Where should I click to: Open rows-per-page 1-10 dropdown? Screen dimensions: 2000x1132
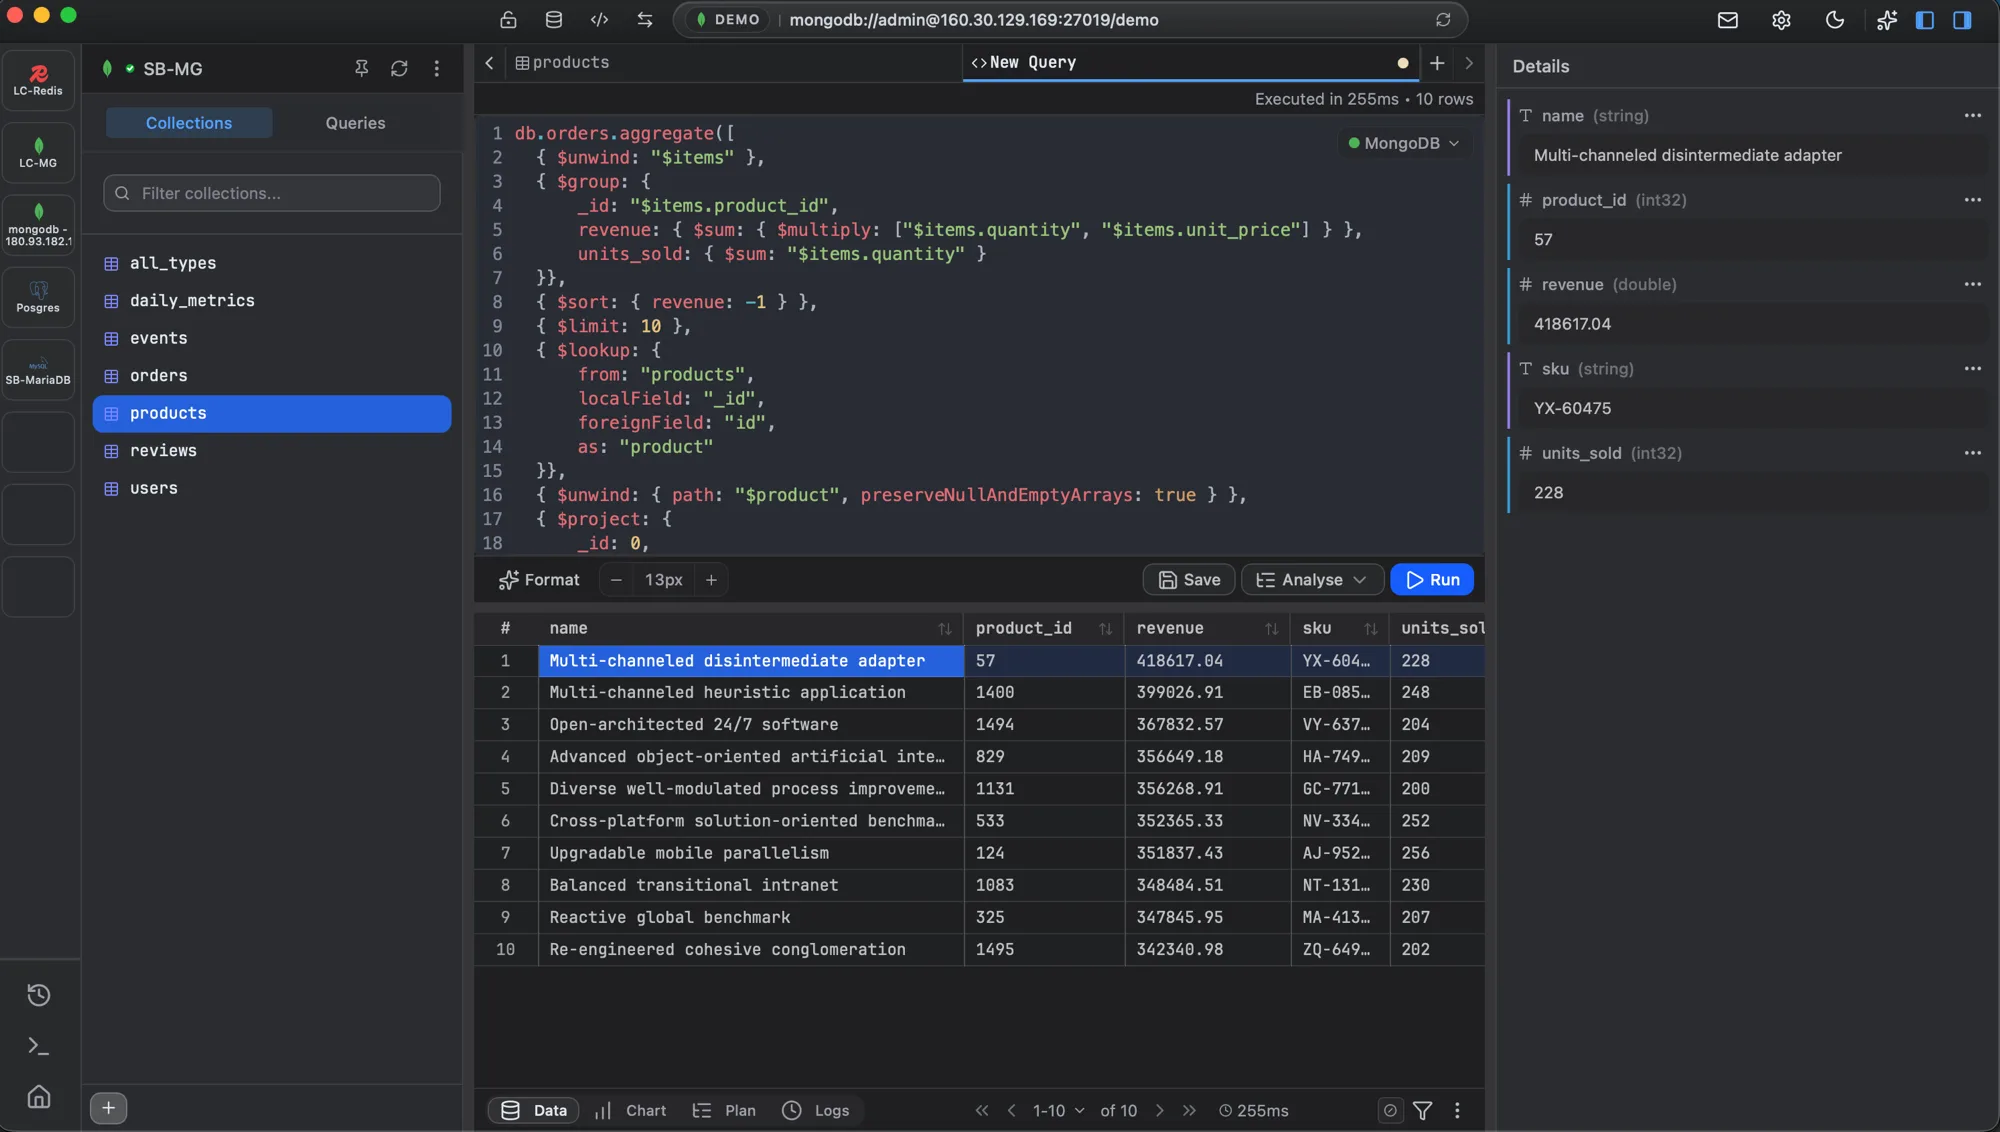1058,1110
